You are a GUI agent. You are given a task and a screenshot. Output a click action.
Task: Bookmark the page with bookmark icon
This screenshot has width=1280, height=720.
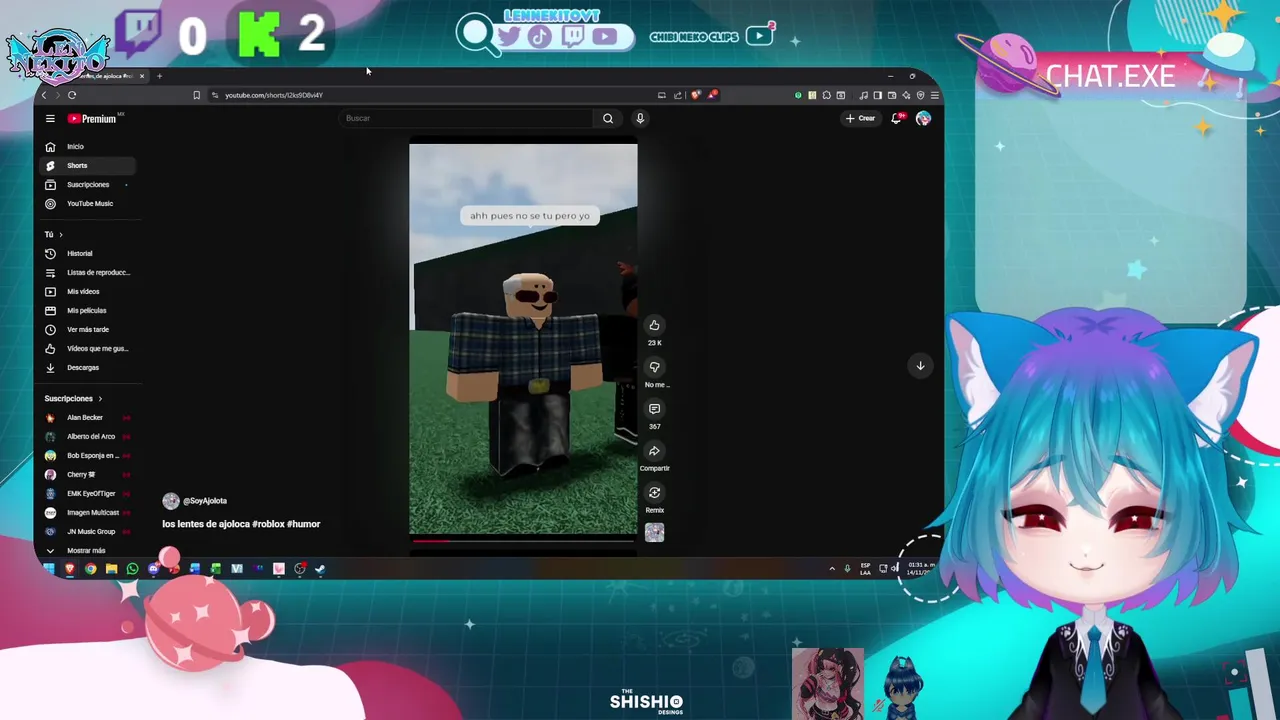pos(196,95)
